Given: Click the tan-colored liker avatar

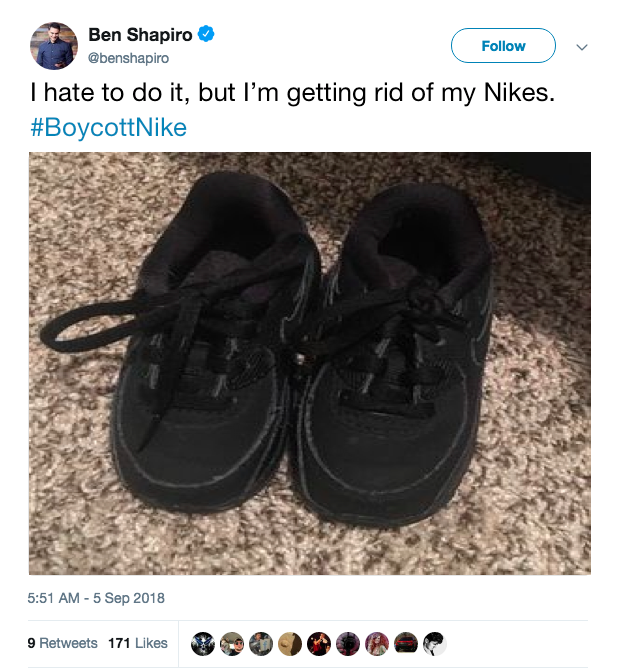Looking at the screenshot, I should [x=290, y=643].
